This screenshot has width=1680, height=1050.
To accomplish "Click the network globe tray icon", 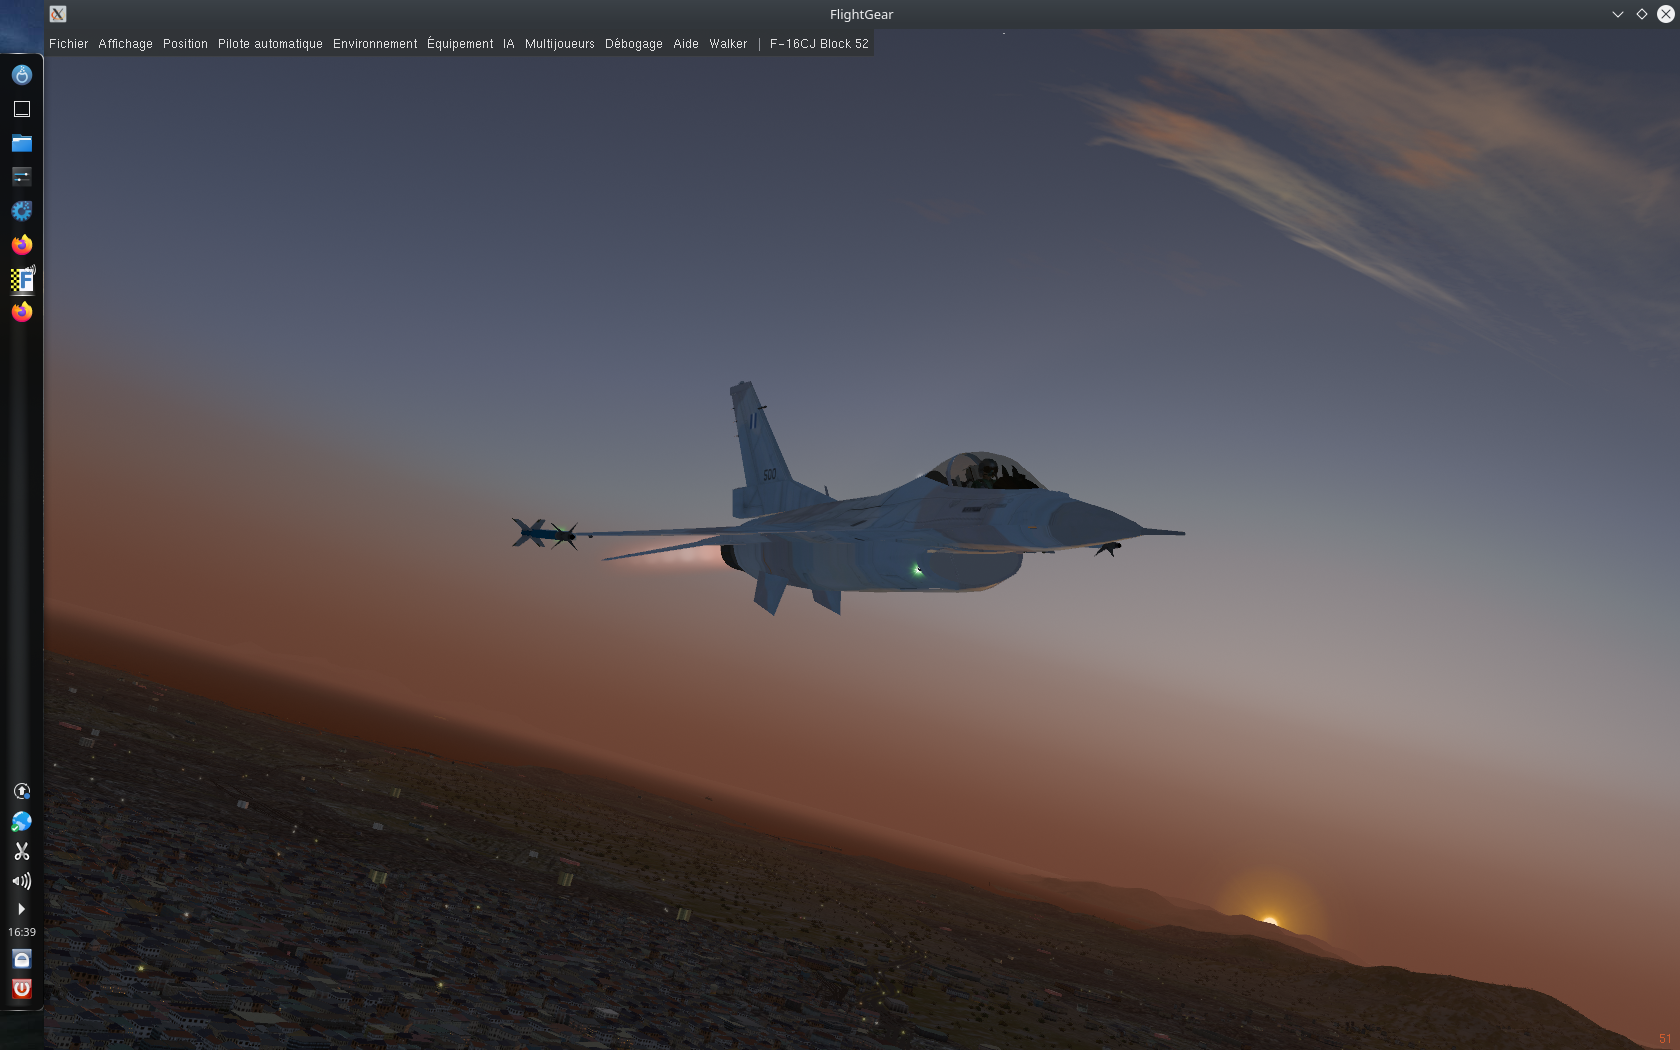I will [22, 821].
